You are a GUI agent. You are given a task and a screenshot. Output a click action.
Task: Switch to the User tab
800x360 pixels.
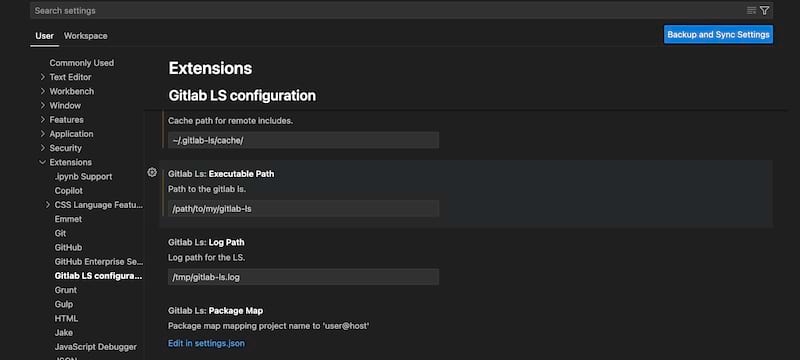point(44,36)
